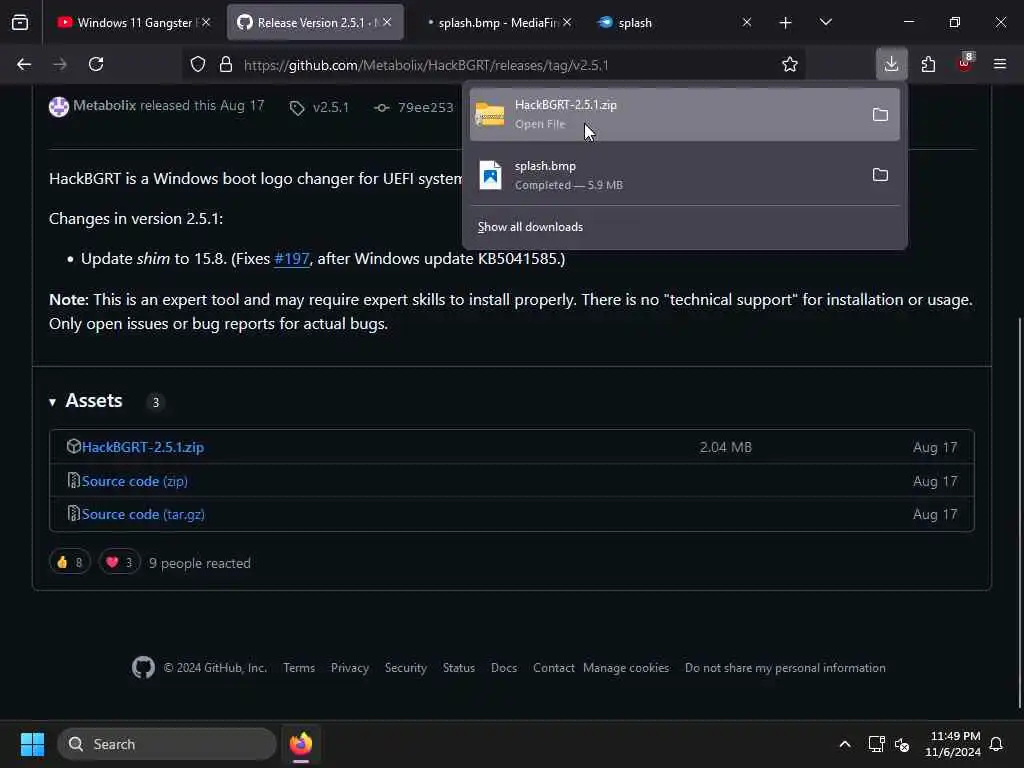
Task: Open Firefox View tab list icon
Action: [20, 23]
